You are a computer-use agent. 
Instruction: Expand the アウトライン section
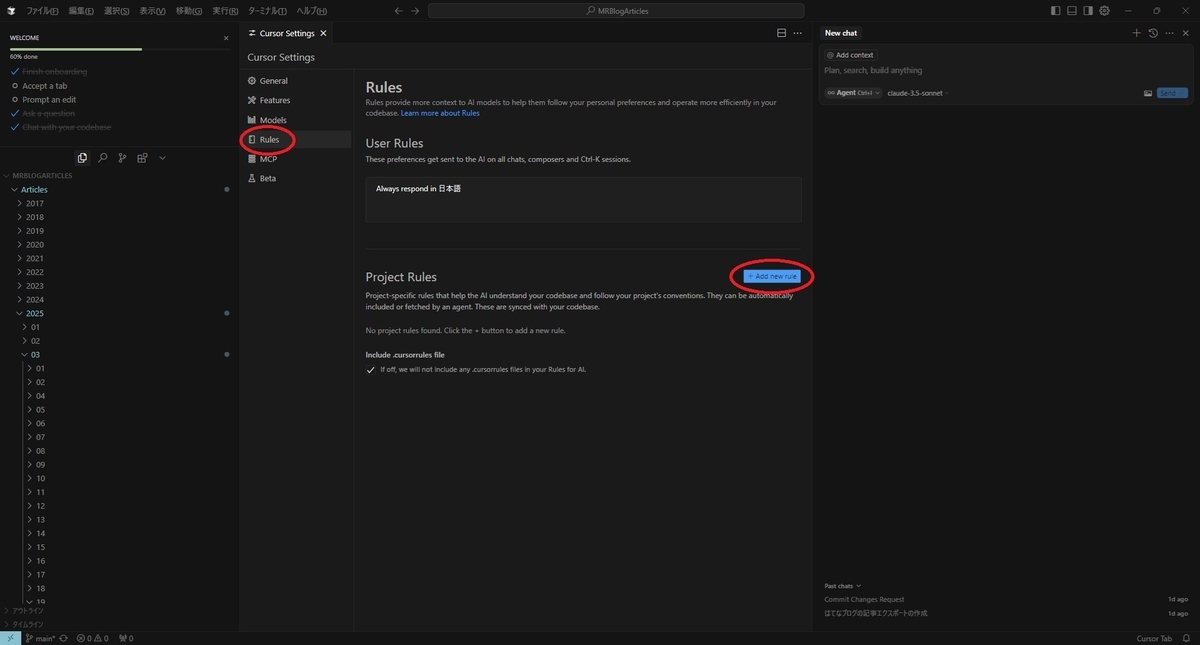click(24, 610)
